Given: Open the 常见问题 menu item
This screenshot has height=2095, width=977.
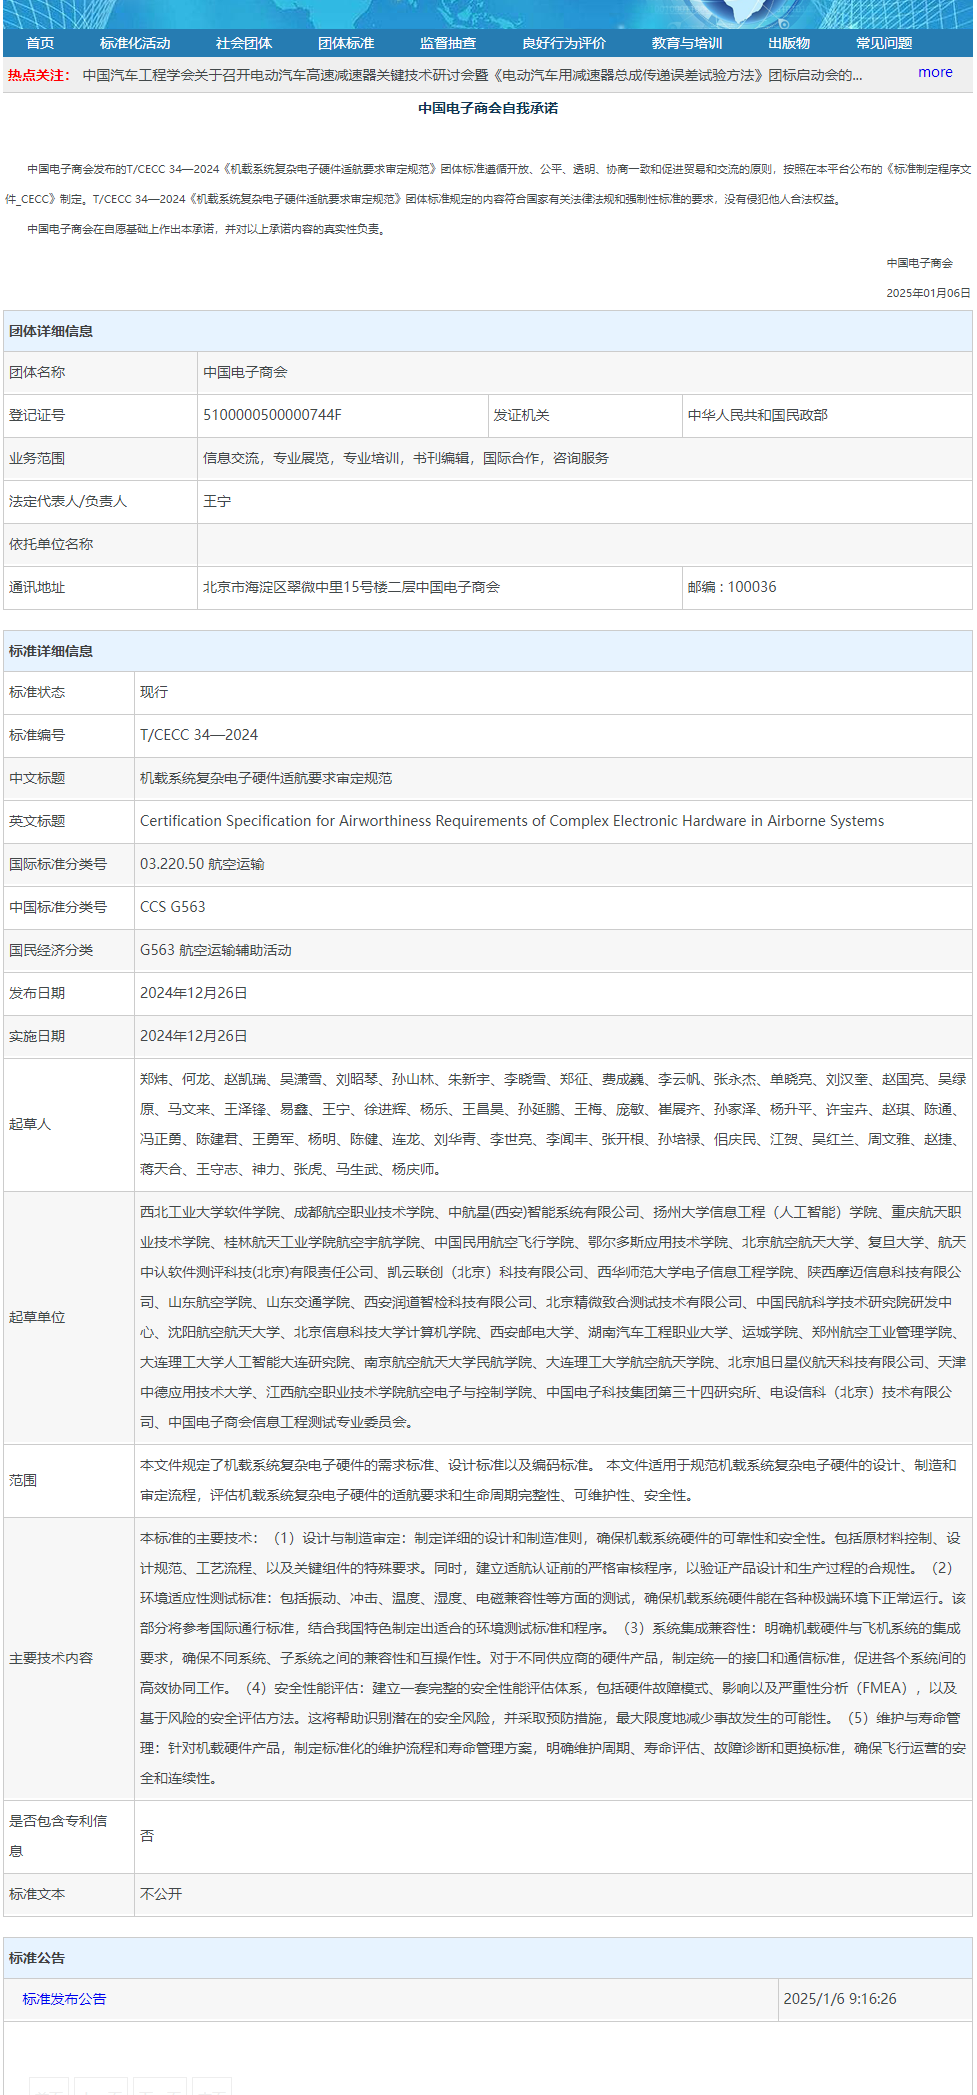Looking at the screenshot, I should pyautogui.click(x=884, y=43).
